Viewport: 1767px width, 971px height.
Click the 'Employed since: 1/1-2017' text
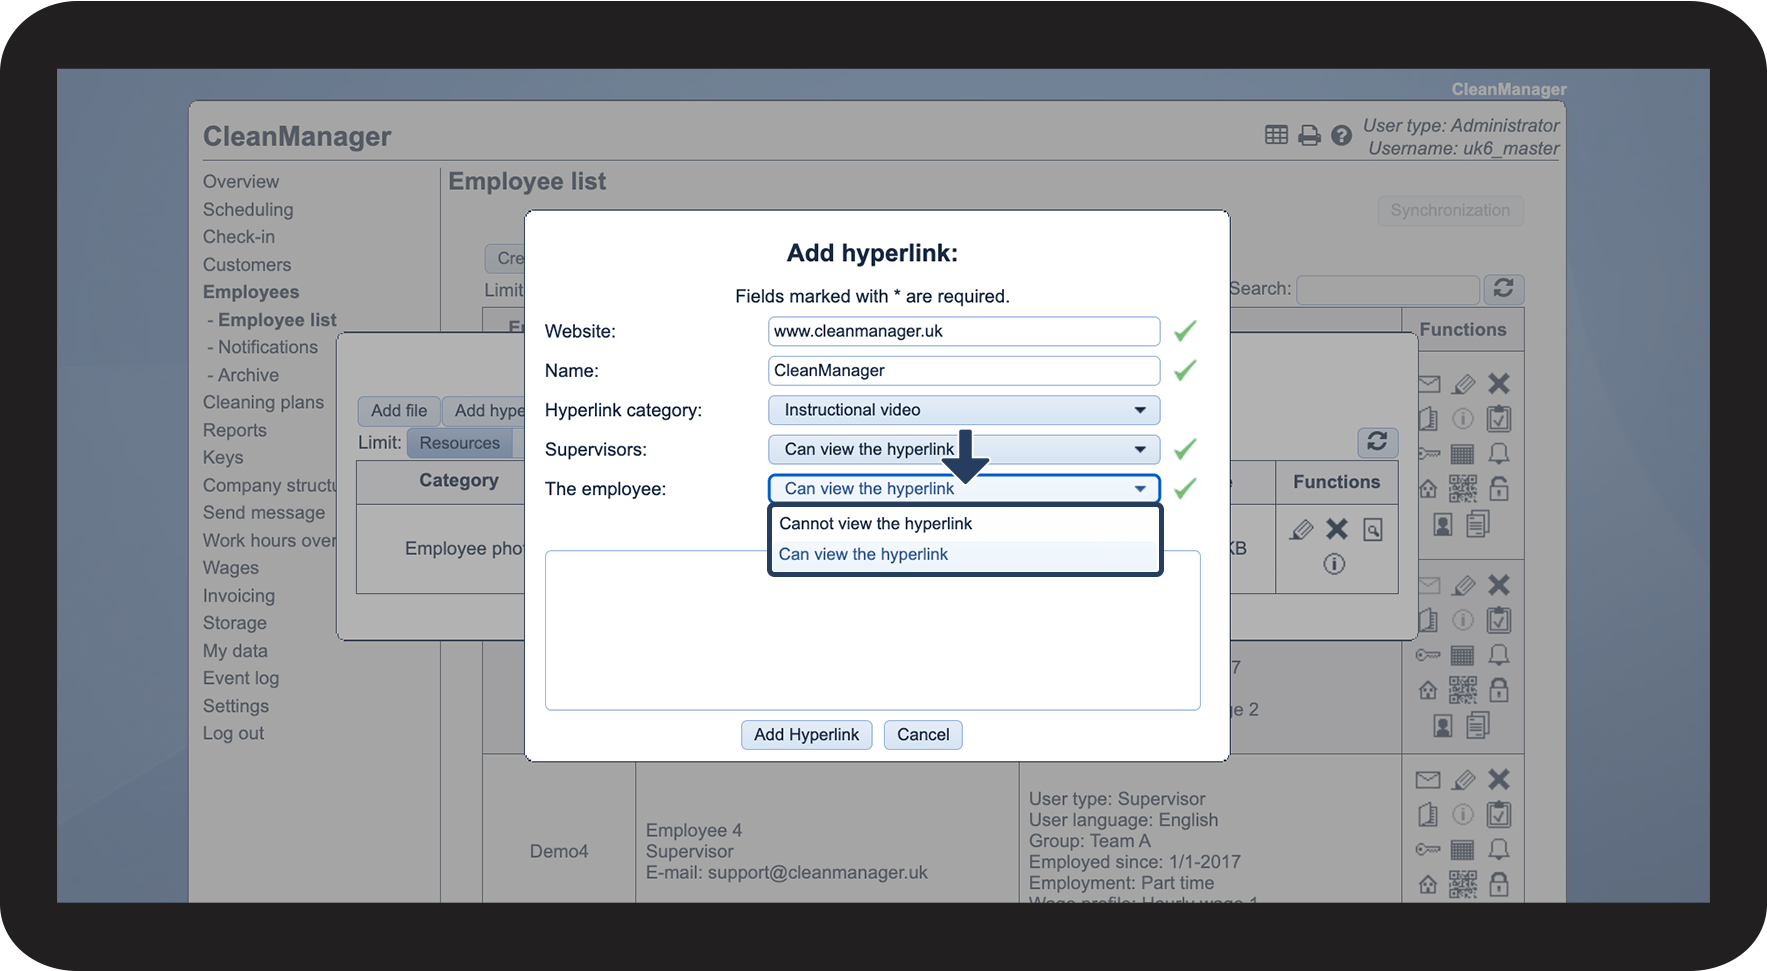1135,862
